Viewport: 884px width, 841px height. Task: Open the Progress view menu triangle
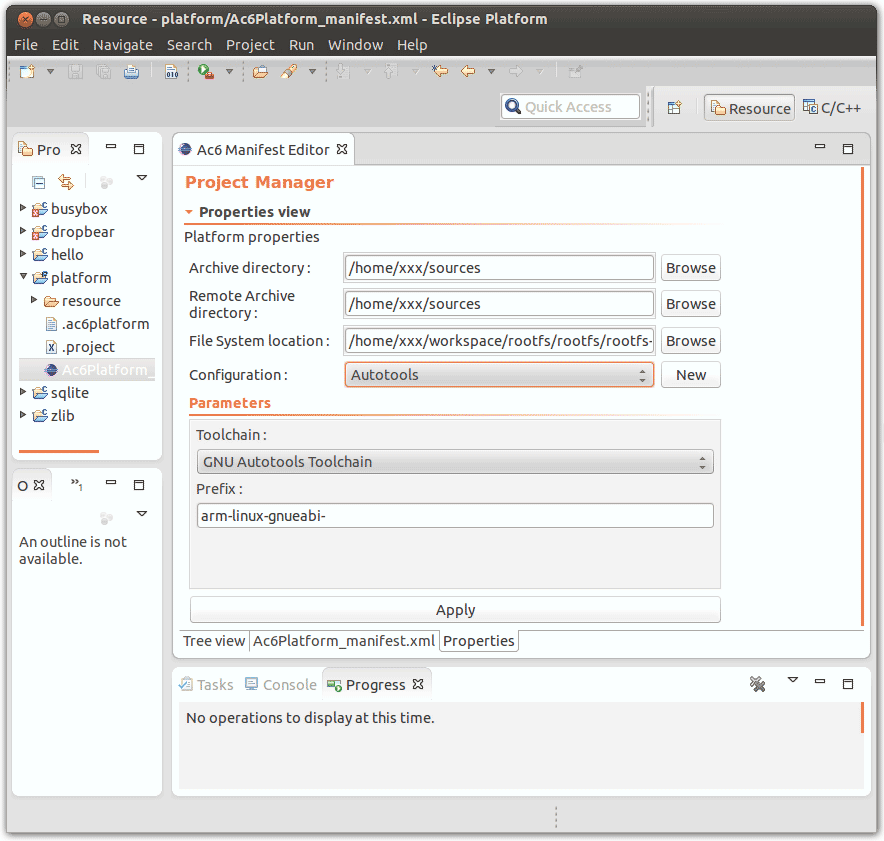point(793,680)
